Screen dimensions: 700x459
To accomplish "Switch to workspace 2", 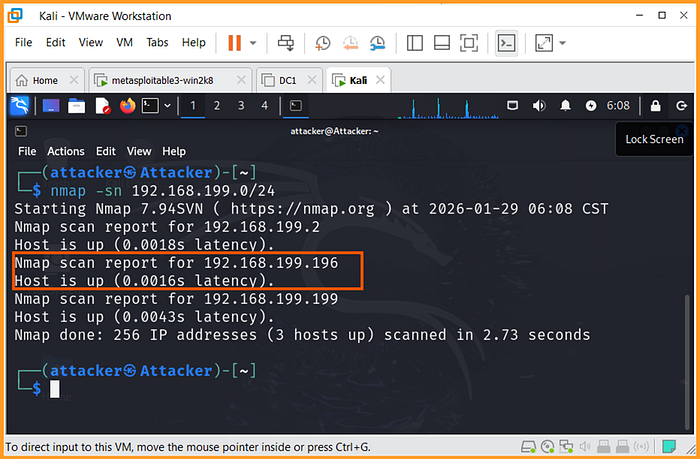I will (217, 106).
